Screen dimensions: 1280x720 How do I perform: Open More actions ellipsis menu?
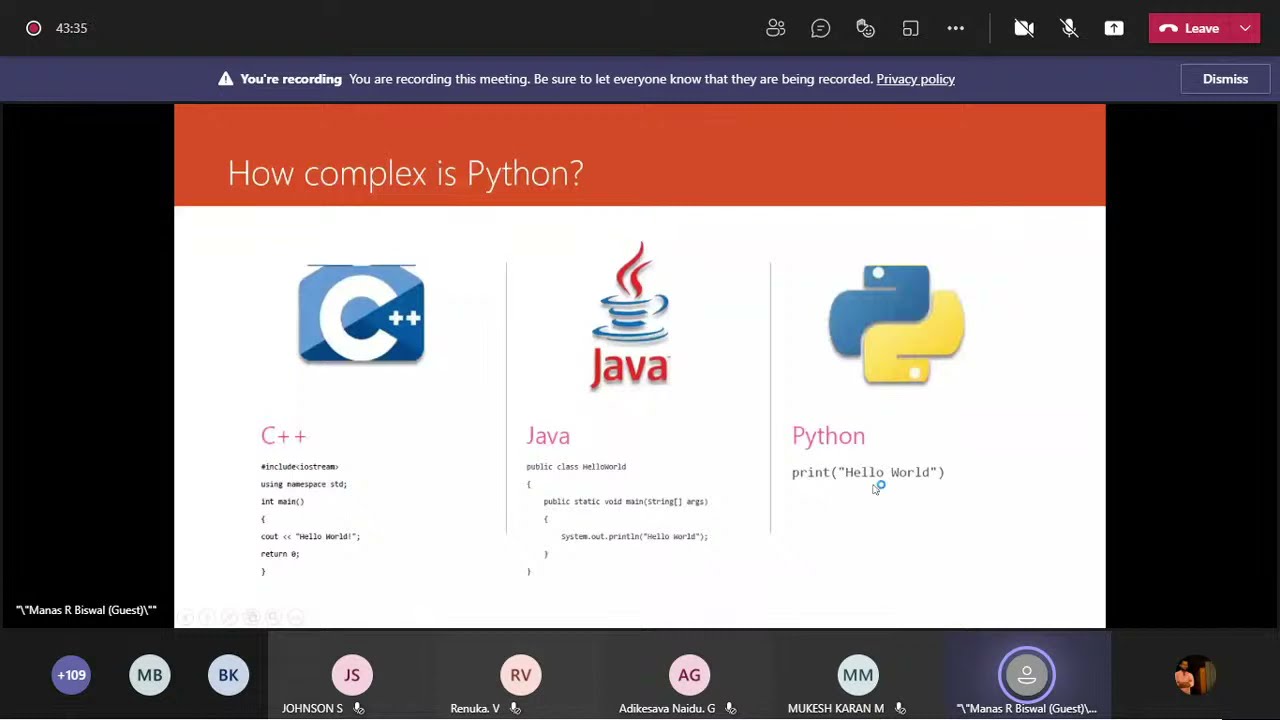point(956,28)
